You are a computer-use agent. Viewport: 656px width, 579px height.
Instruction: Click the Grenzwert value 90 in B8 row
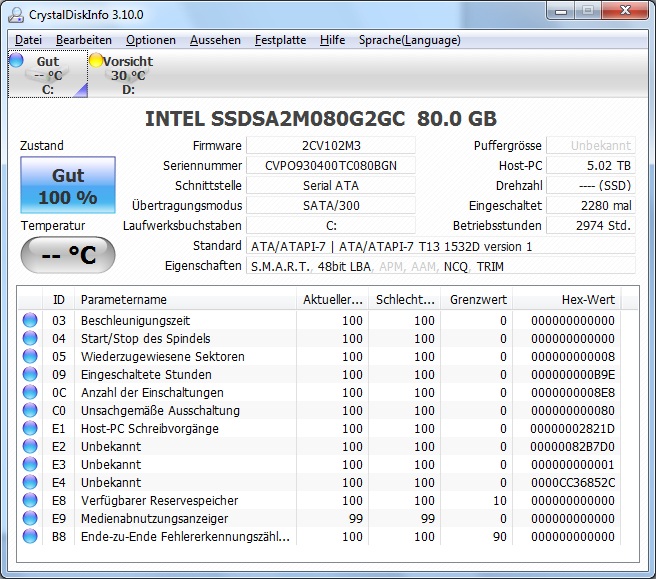tap(500, 536)
